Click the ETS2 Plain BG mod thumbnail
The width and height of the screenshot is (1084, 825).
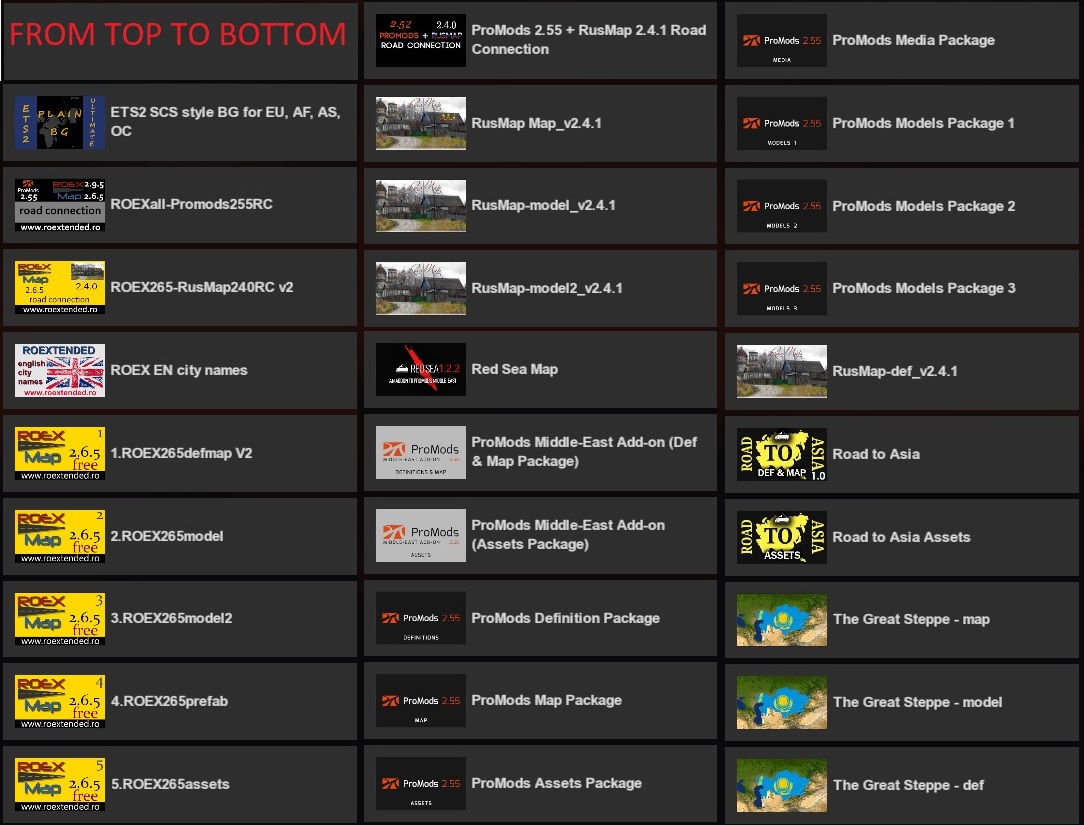click(60, 122)
